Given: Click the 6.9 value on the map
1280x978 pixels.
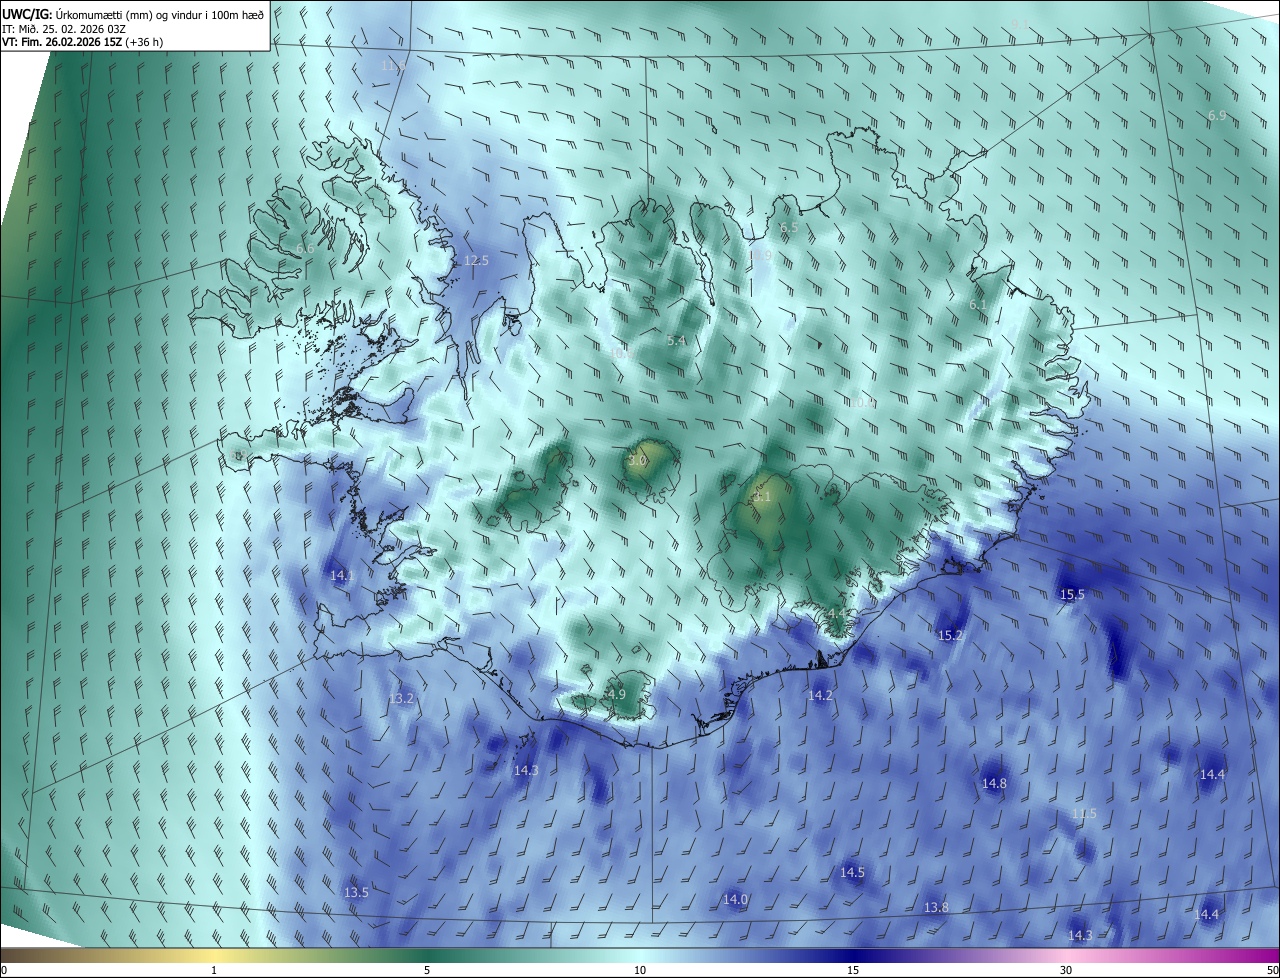Looking at the screenshot, I should click(1217, 116).
